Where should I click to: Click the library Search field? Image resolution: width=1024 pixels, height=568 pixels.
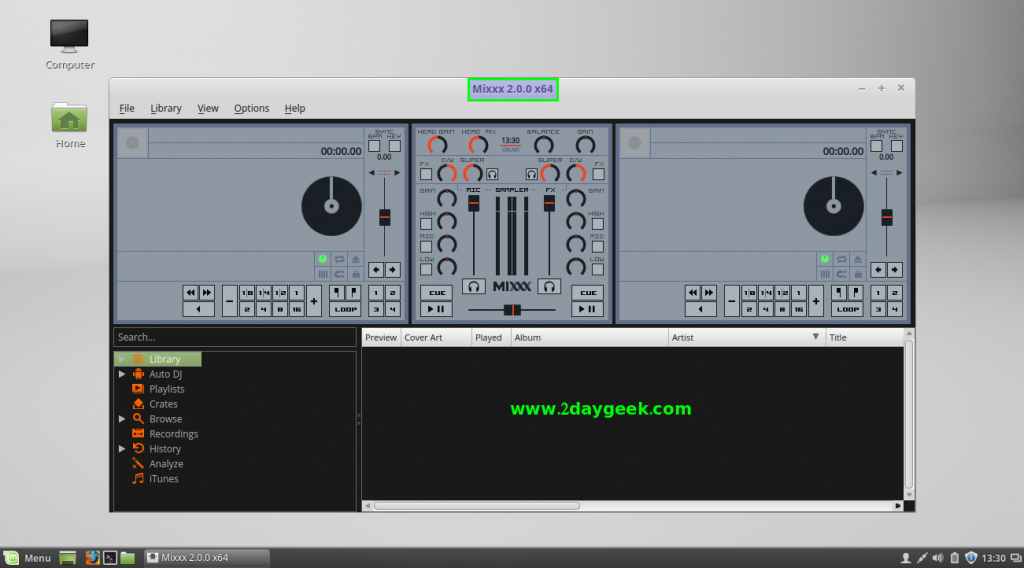click(234, 337)
